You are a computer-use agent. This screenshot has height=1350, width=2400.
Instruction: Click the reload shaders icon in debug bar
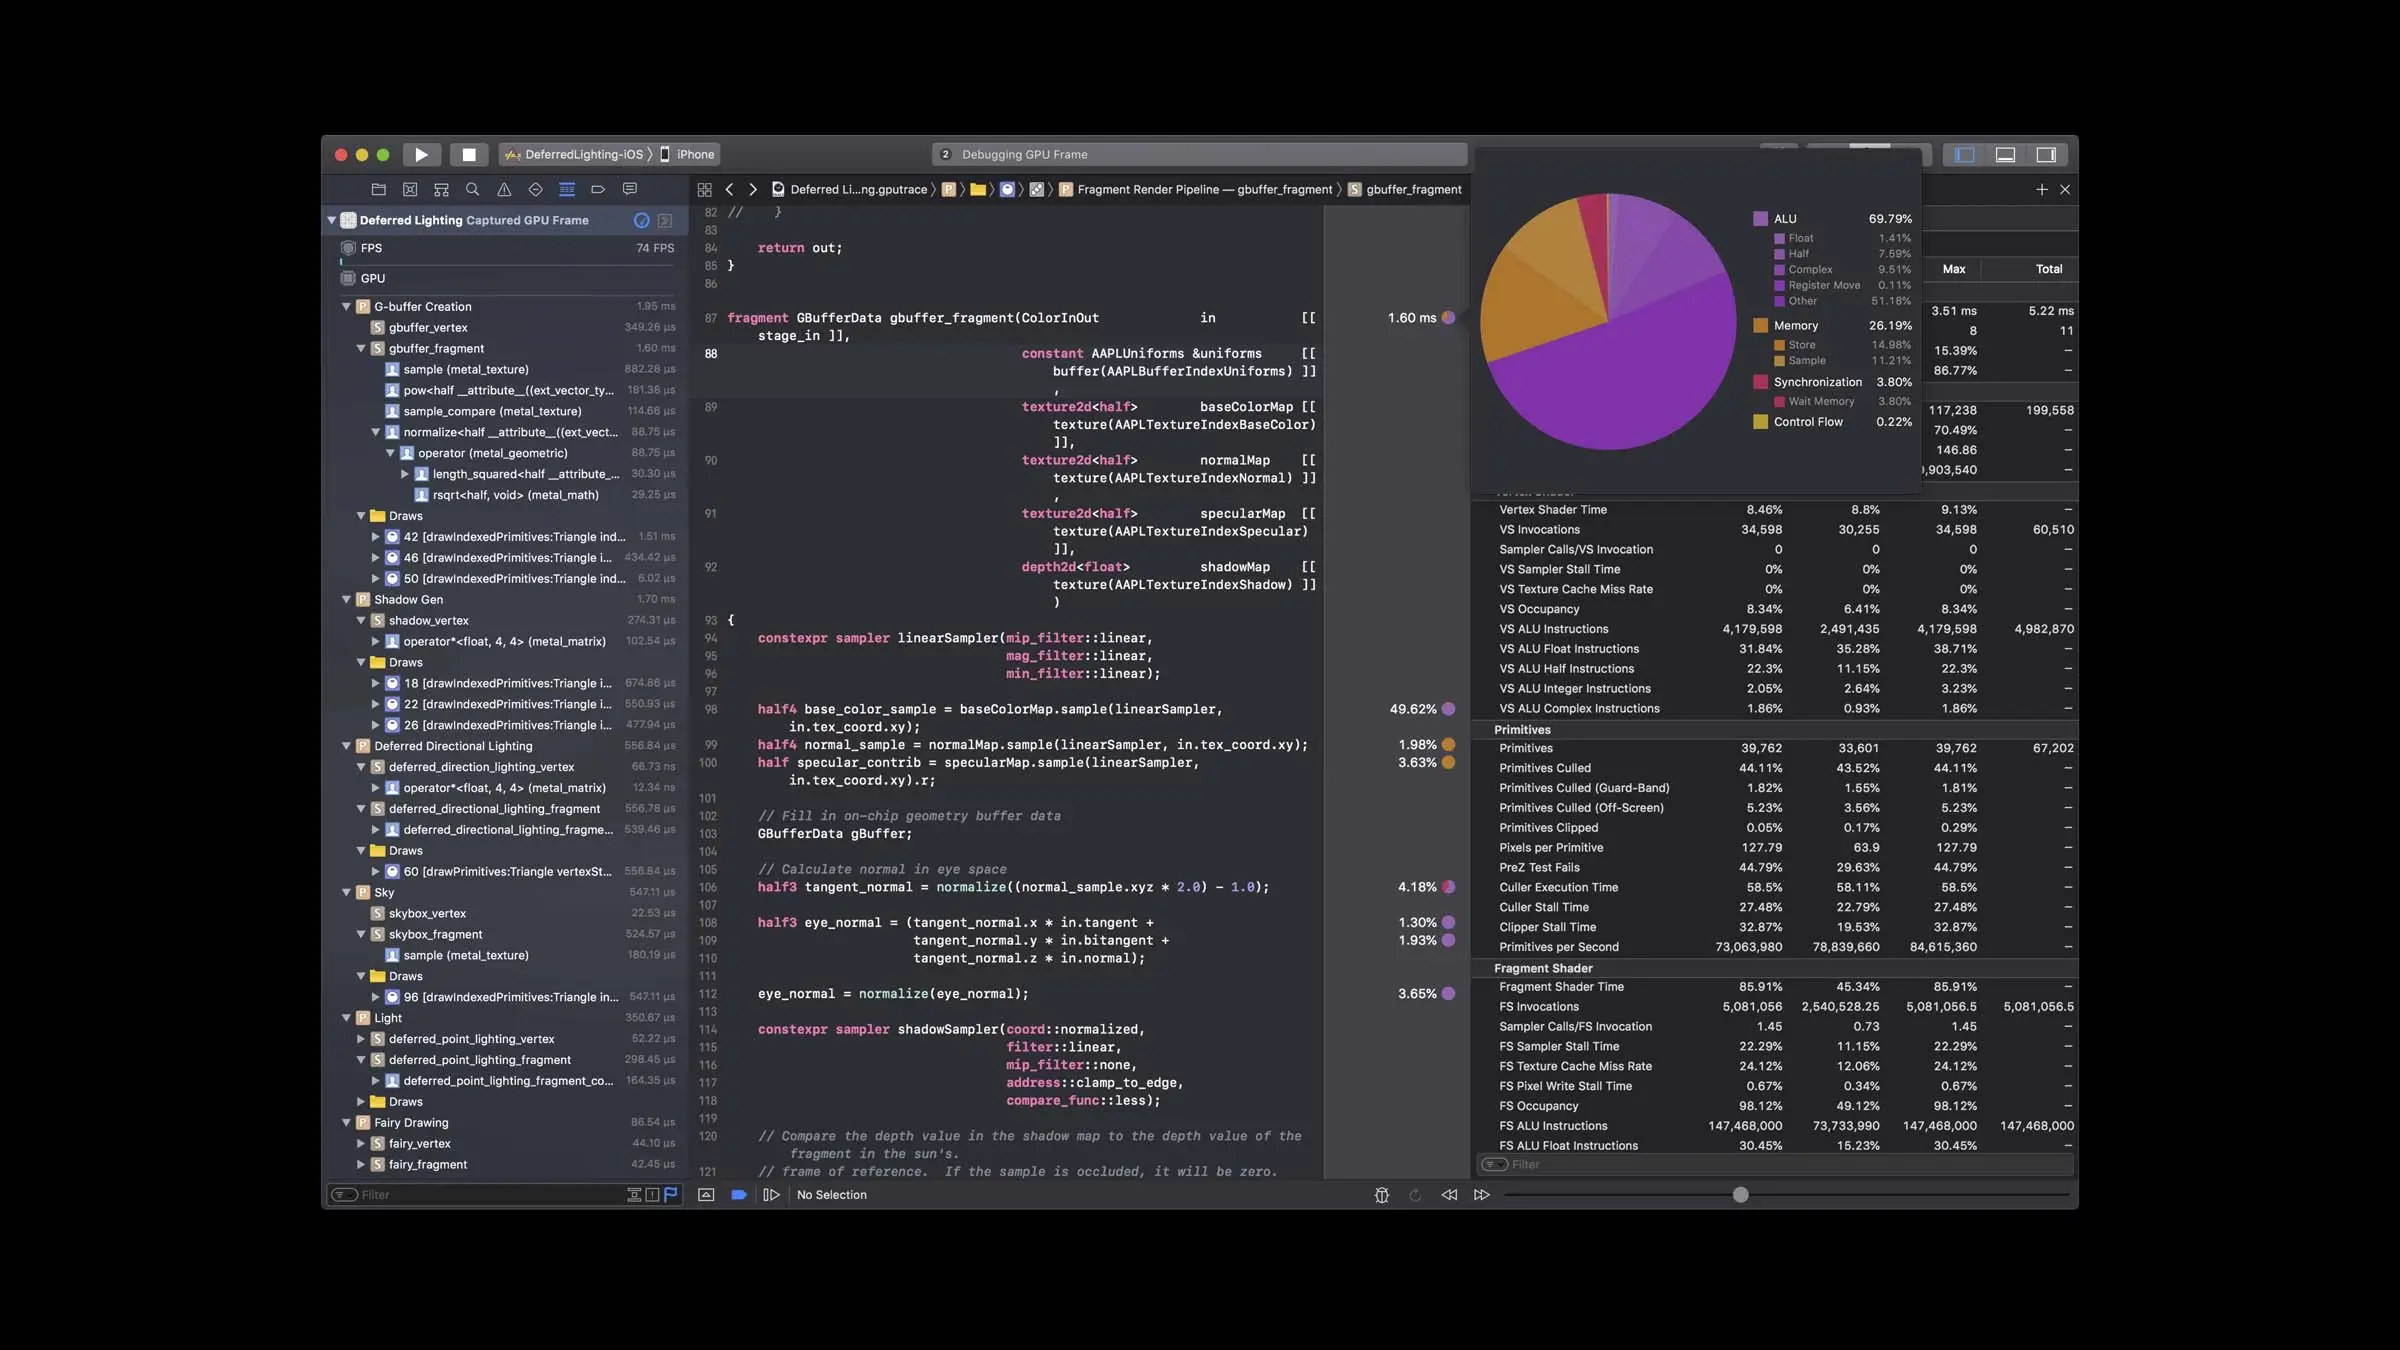click(1415, 1195)
